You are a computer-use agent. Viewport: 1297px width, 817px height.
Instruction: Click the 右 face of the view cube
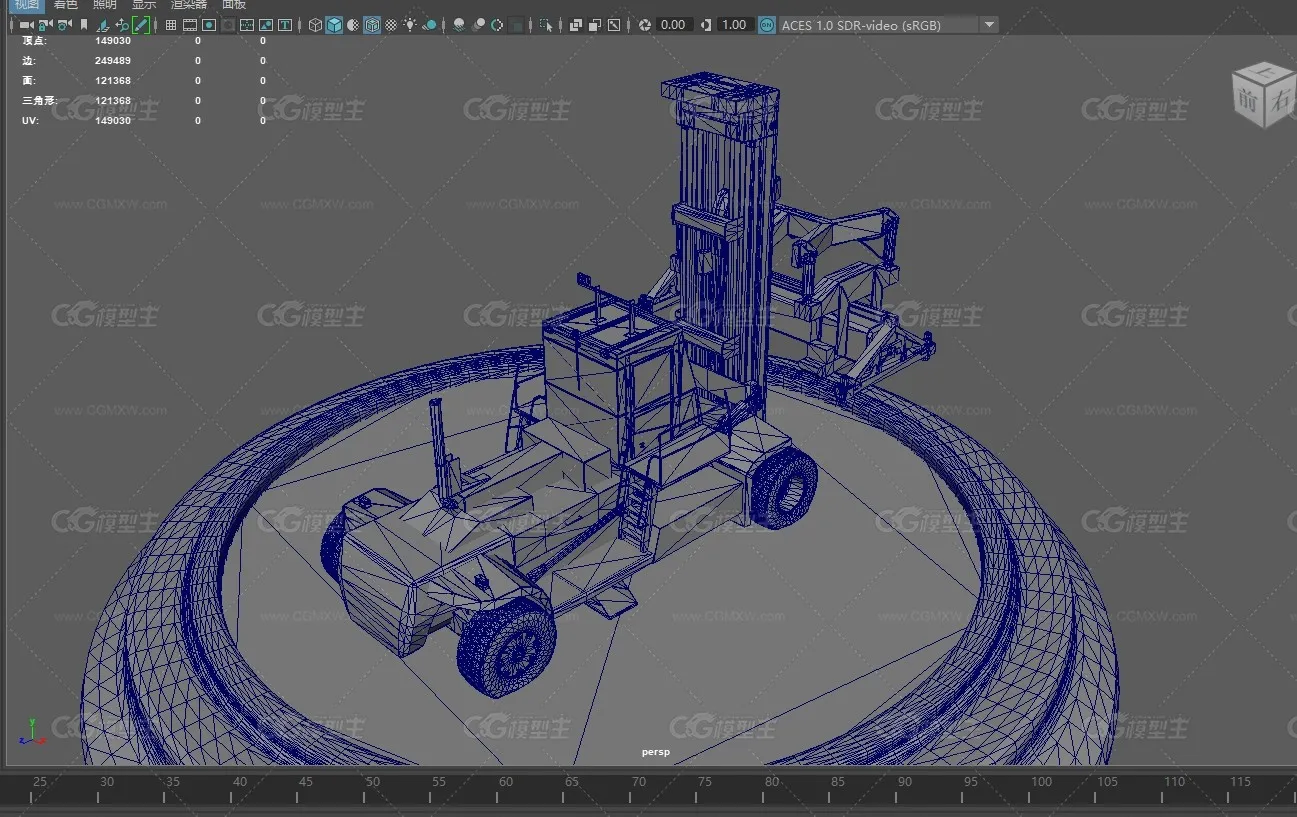(1280, 99)
